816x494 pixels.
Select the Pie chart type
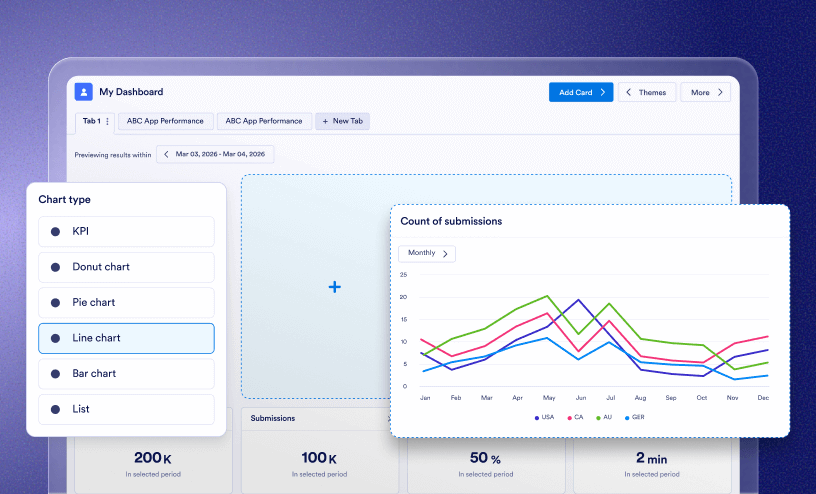click(x=126, y=302)
